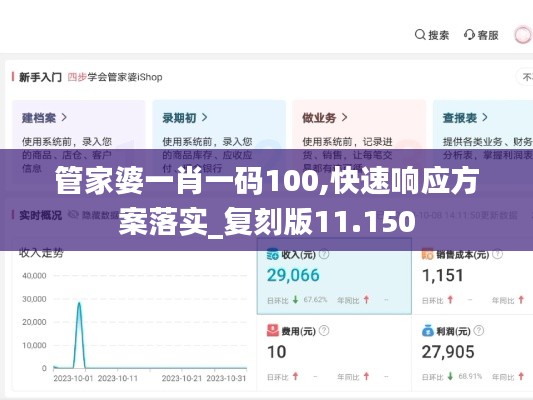Click the 销售成本(元) icon
Viewport: 533px width, 400px height.
pos(428,254)
